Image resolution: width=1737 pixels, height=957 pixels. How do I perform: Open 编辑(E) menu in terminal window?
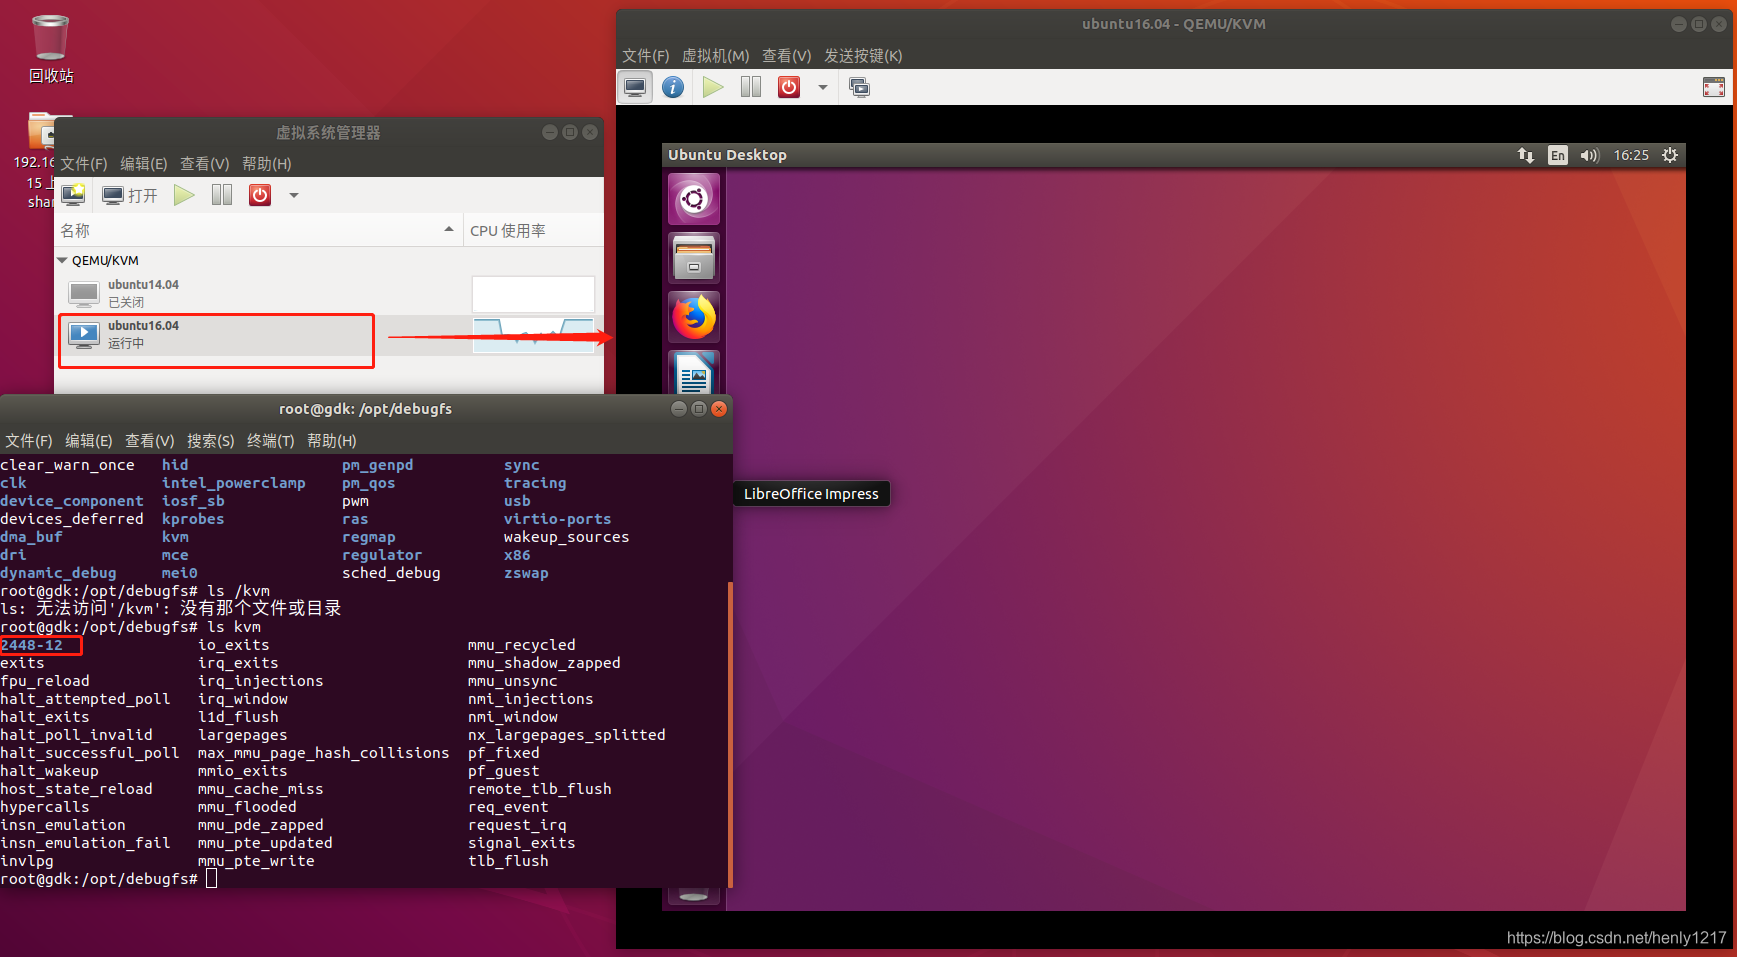89,440
